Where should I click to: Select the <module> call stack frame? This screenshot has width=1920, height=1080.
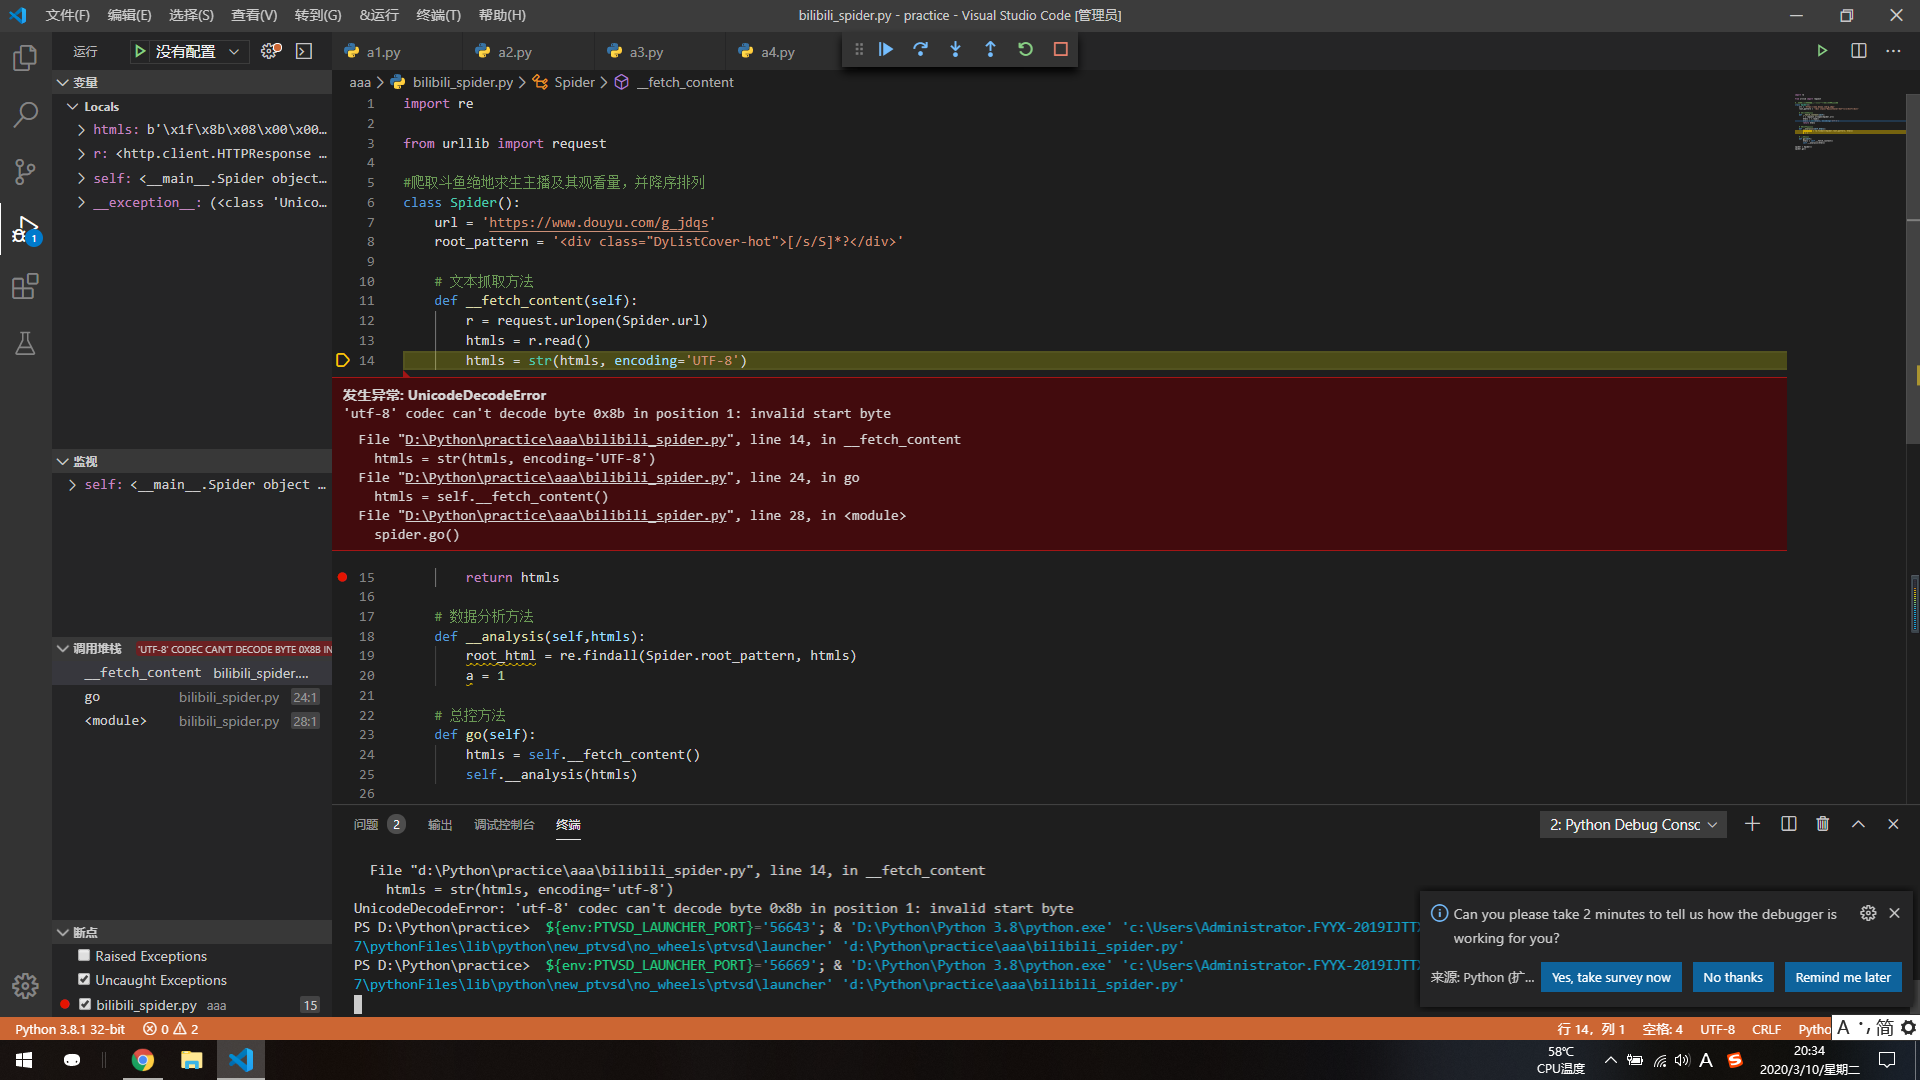coord(192,721)
